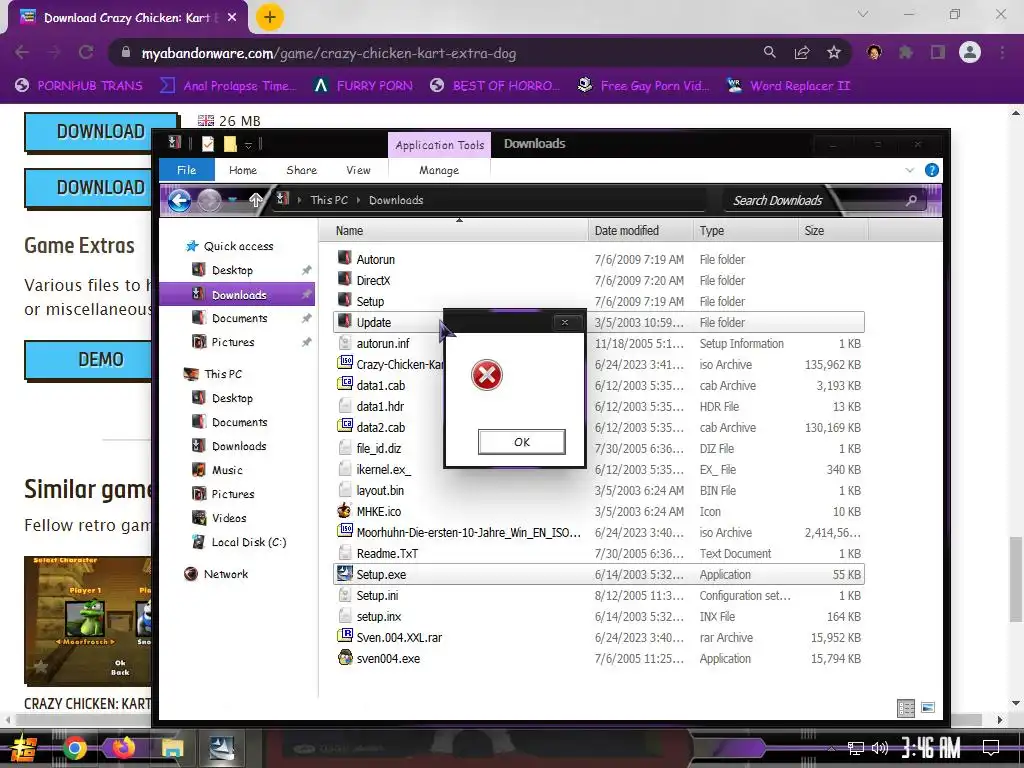Close the error dialog with its X

click(x=565, y=322)
